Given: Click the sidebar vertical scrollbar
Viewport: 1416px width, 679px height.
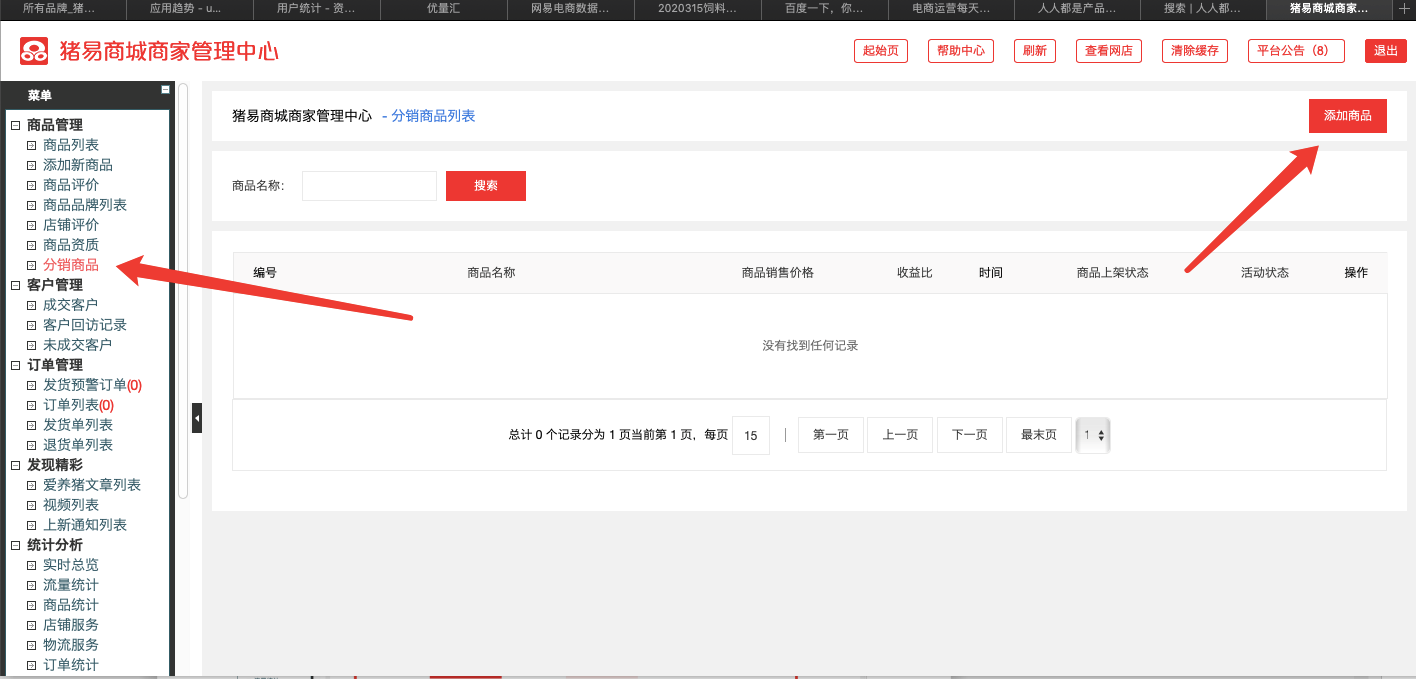Looking at the screenshot, I should tap(183, 290).
